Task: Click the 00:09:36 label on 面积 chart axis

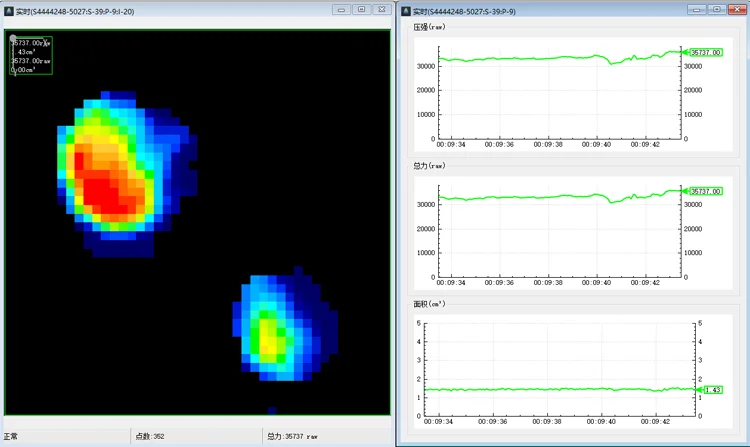Action: coord(492,421)
